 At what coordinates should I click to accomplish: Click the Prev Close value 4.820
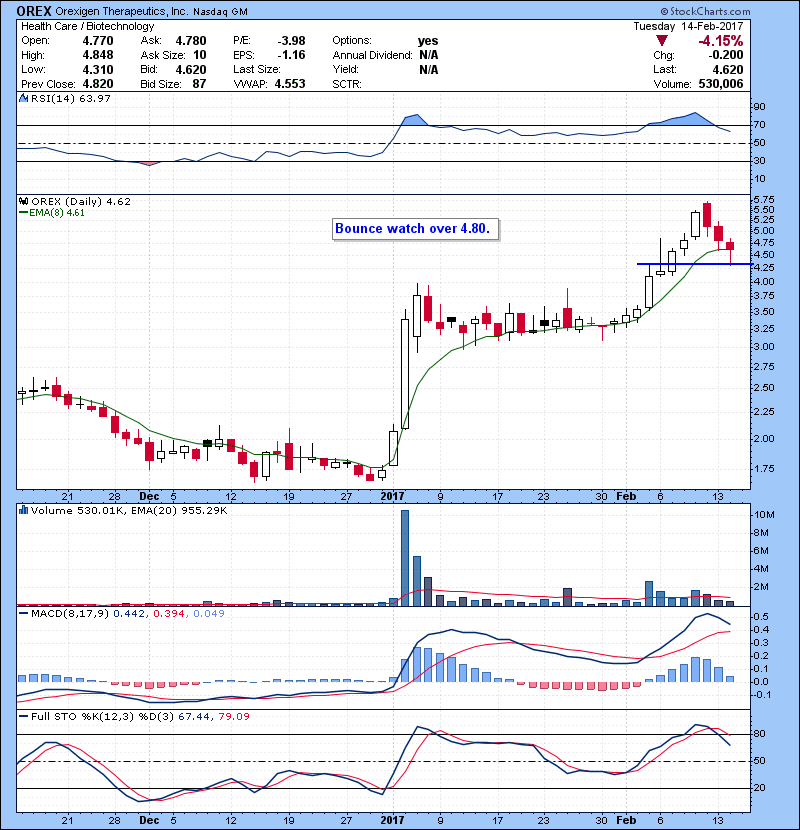click(98, 84)
